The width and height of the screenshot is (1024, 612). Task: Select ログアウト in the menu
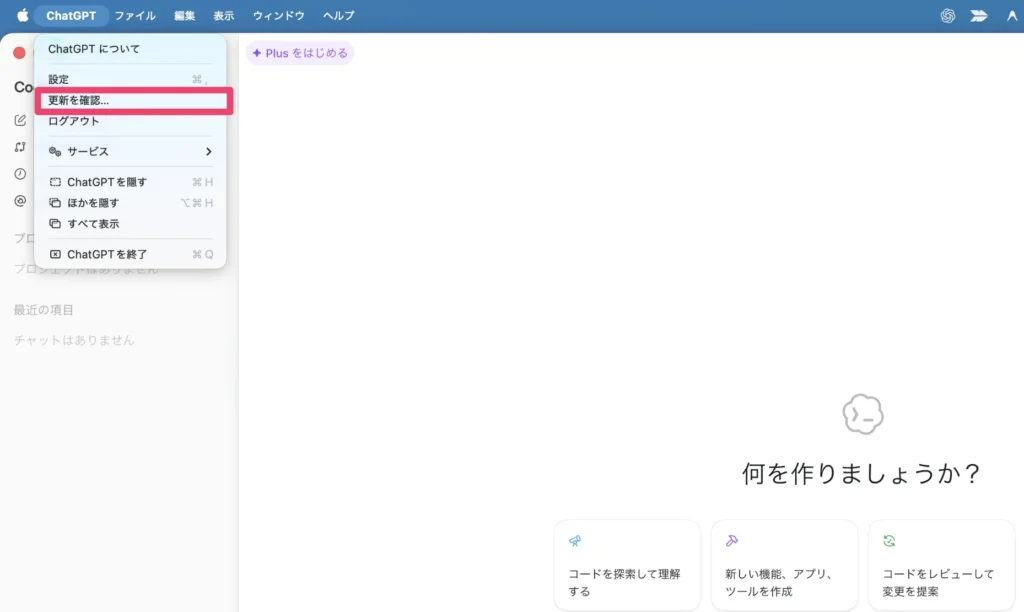(x=131, y=121)
